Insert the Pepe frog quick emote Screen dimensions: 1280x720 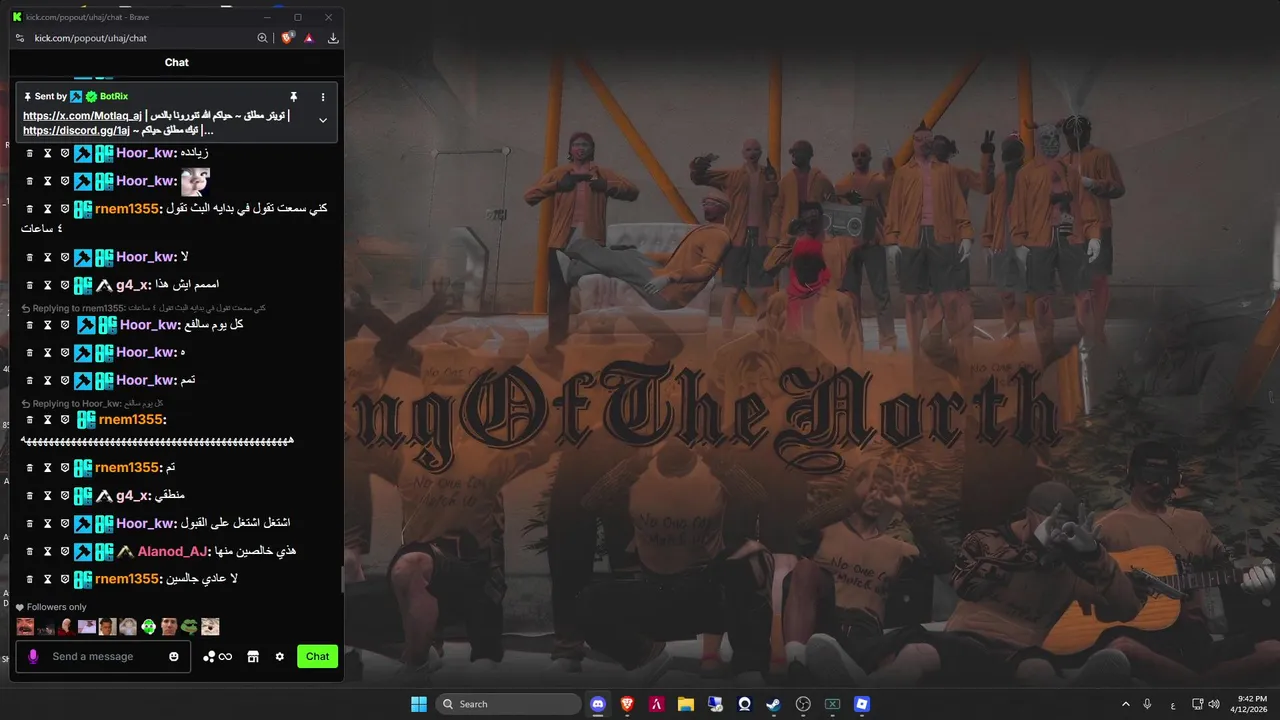pyautogui.click(x=189, y=627)
